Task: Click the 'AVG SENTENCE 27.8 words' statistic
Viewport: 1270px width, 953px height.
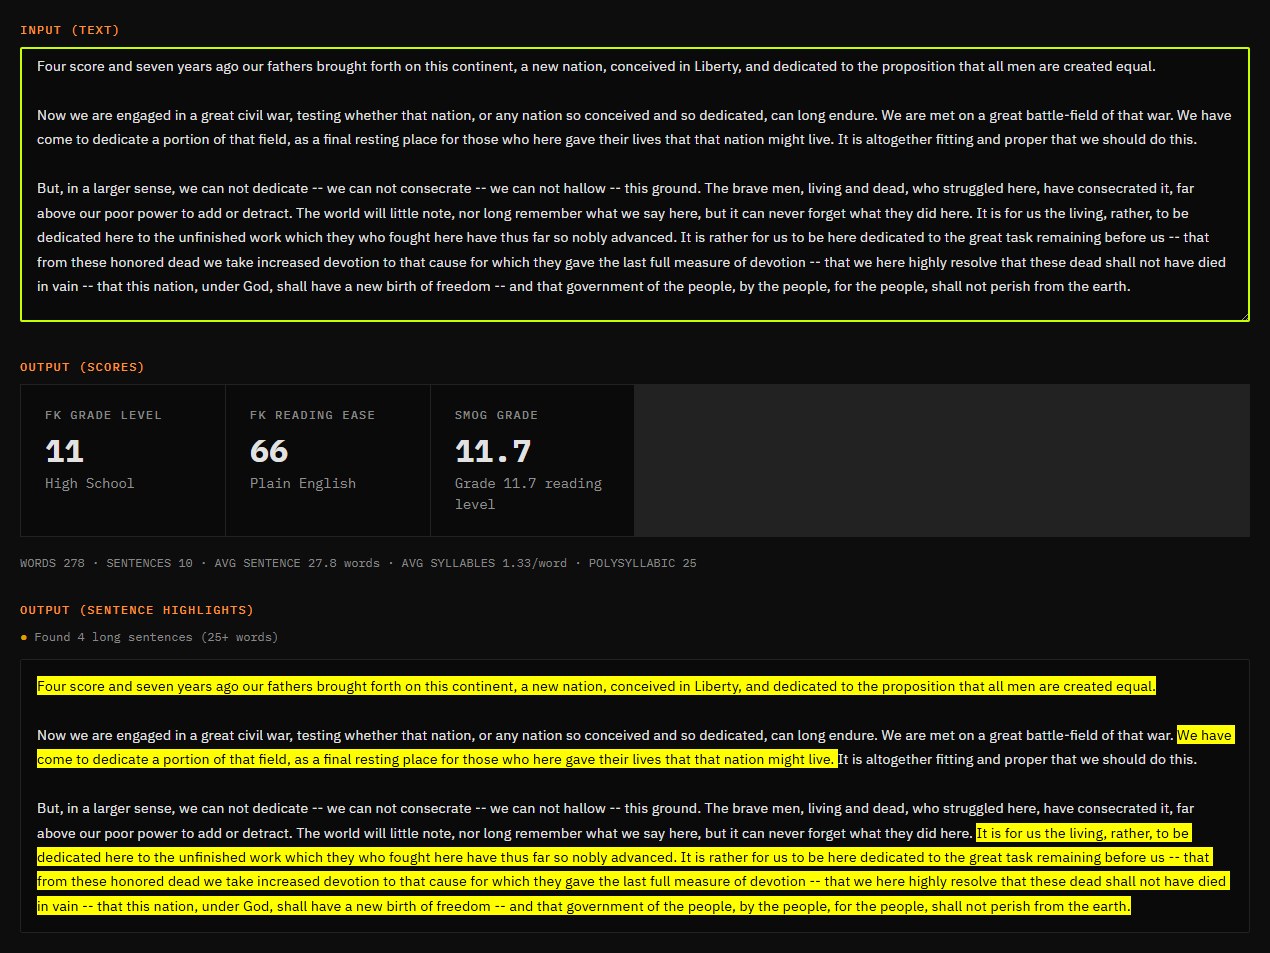Action: (297, 563)
